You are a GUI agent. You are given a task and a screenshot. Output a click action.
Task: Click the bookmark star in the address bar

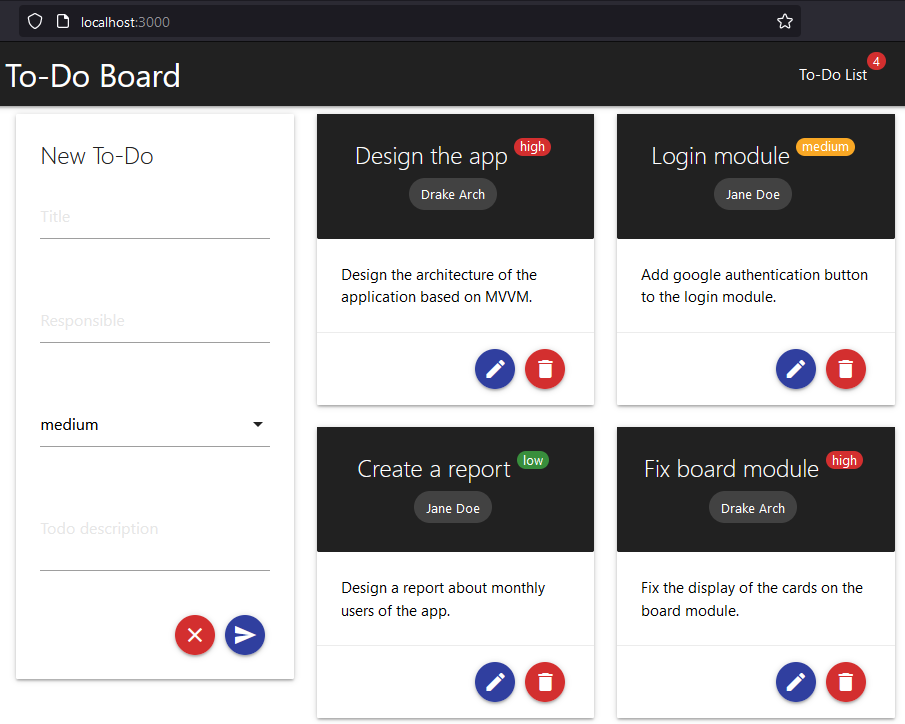(x=785, y=20)
